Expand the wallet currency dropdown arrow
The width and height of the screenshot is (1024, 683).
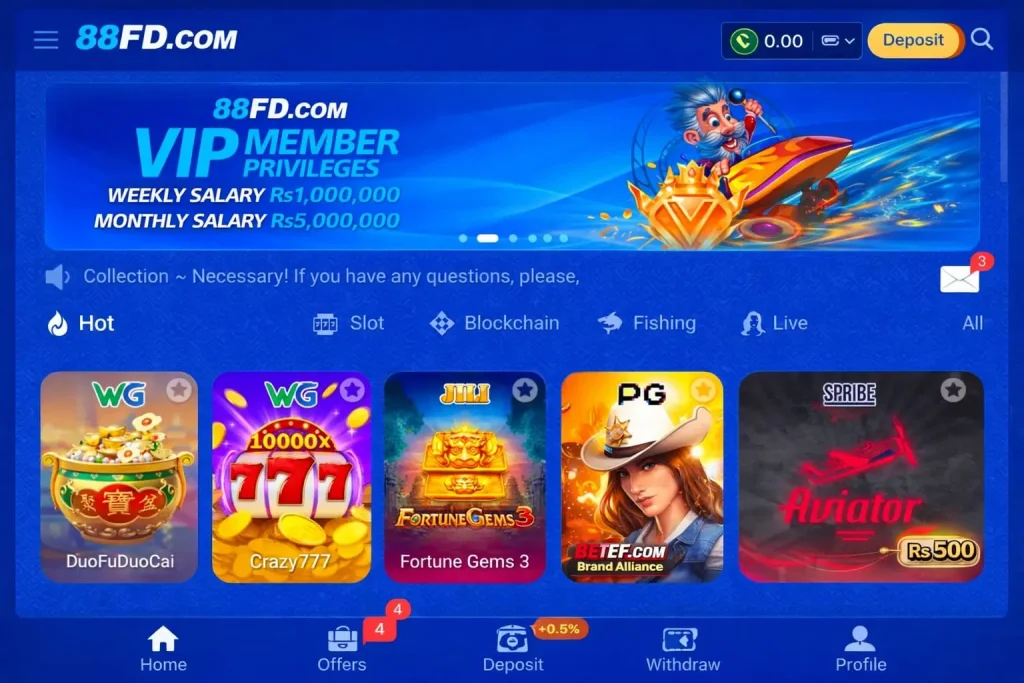pos(850,40)
